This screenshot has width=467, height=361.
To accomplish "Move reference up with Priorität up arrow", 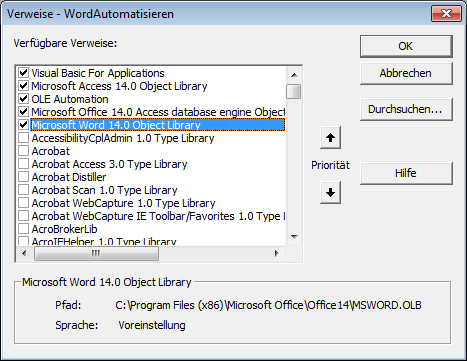I will point(330,137).
